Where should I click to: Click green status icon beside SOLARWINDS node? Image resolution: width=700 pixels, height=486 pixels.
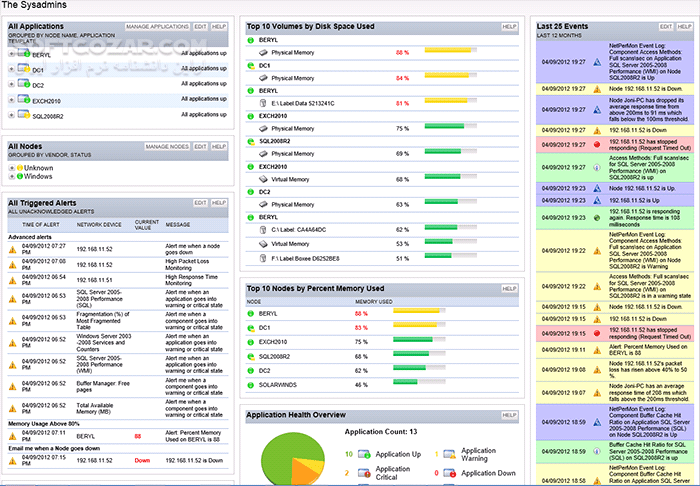click(x=251, y=384)
